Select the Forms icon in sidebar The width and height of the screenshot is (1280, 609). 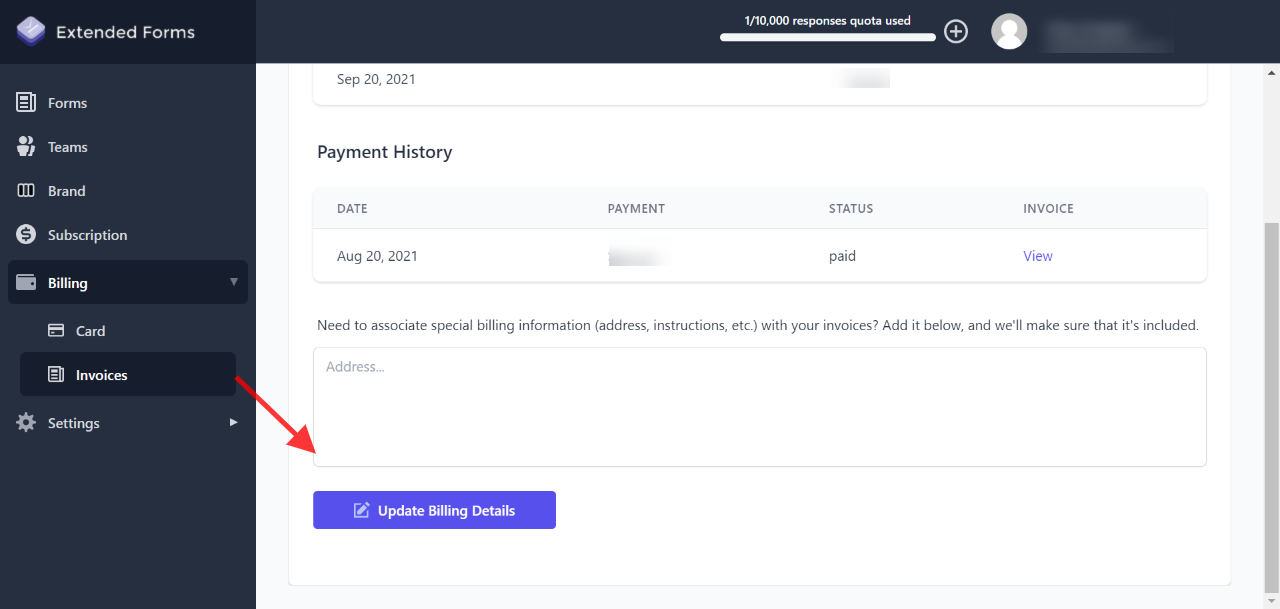[25, 102]
